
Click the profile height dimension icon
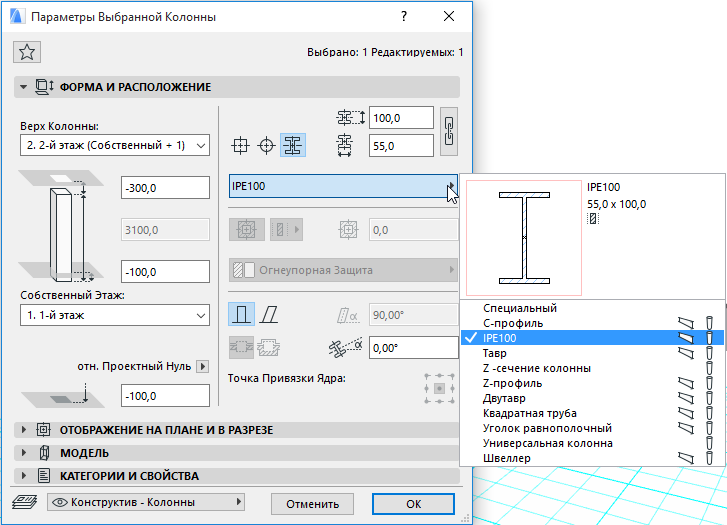point(351,117)
